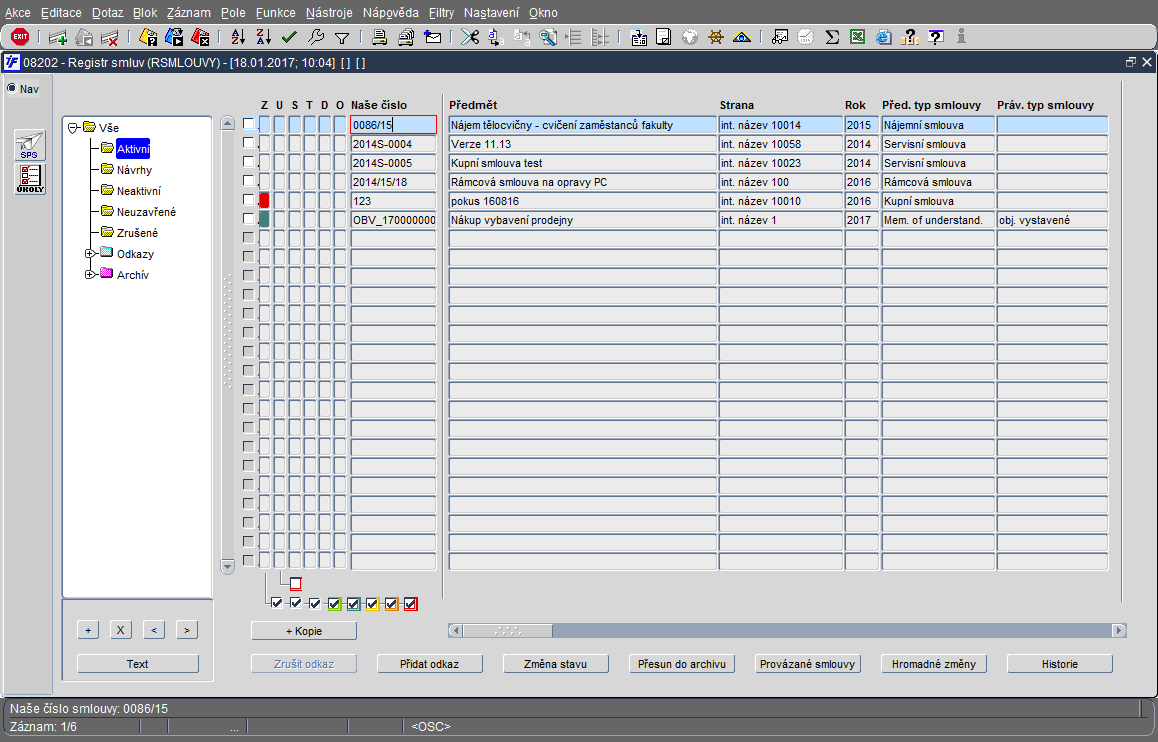
Task: Expand the Odkazy tree node
Action: point(90,253)
